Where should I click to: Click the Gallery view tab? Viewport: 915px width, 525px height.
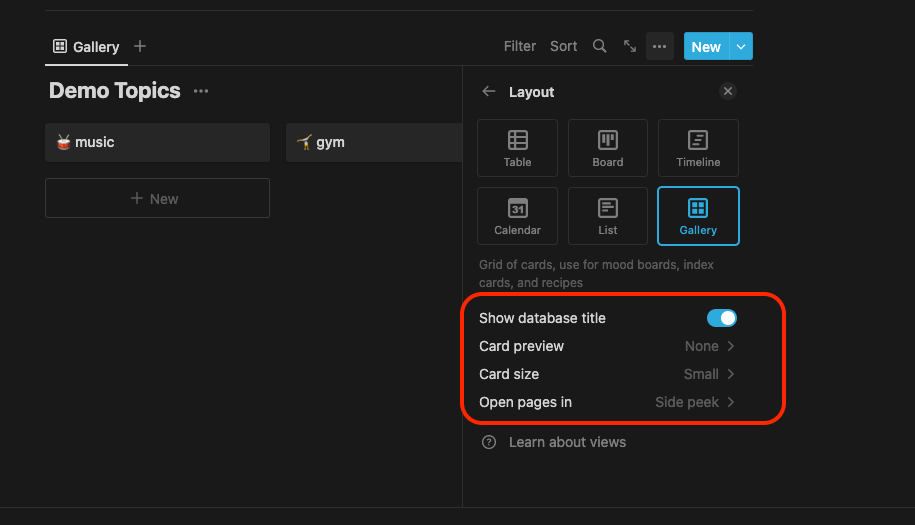point(86,47)
